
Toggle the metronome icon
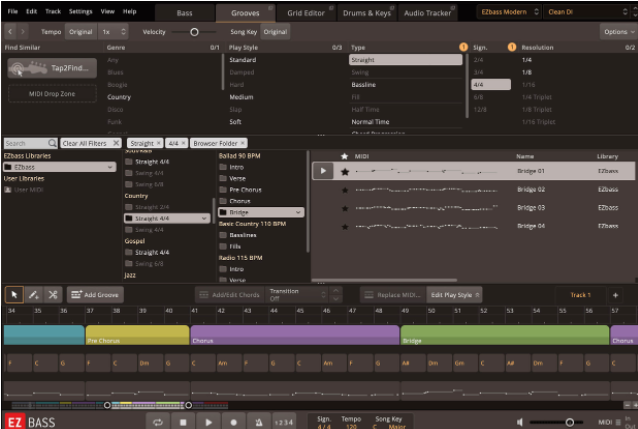click(259, 422)
